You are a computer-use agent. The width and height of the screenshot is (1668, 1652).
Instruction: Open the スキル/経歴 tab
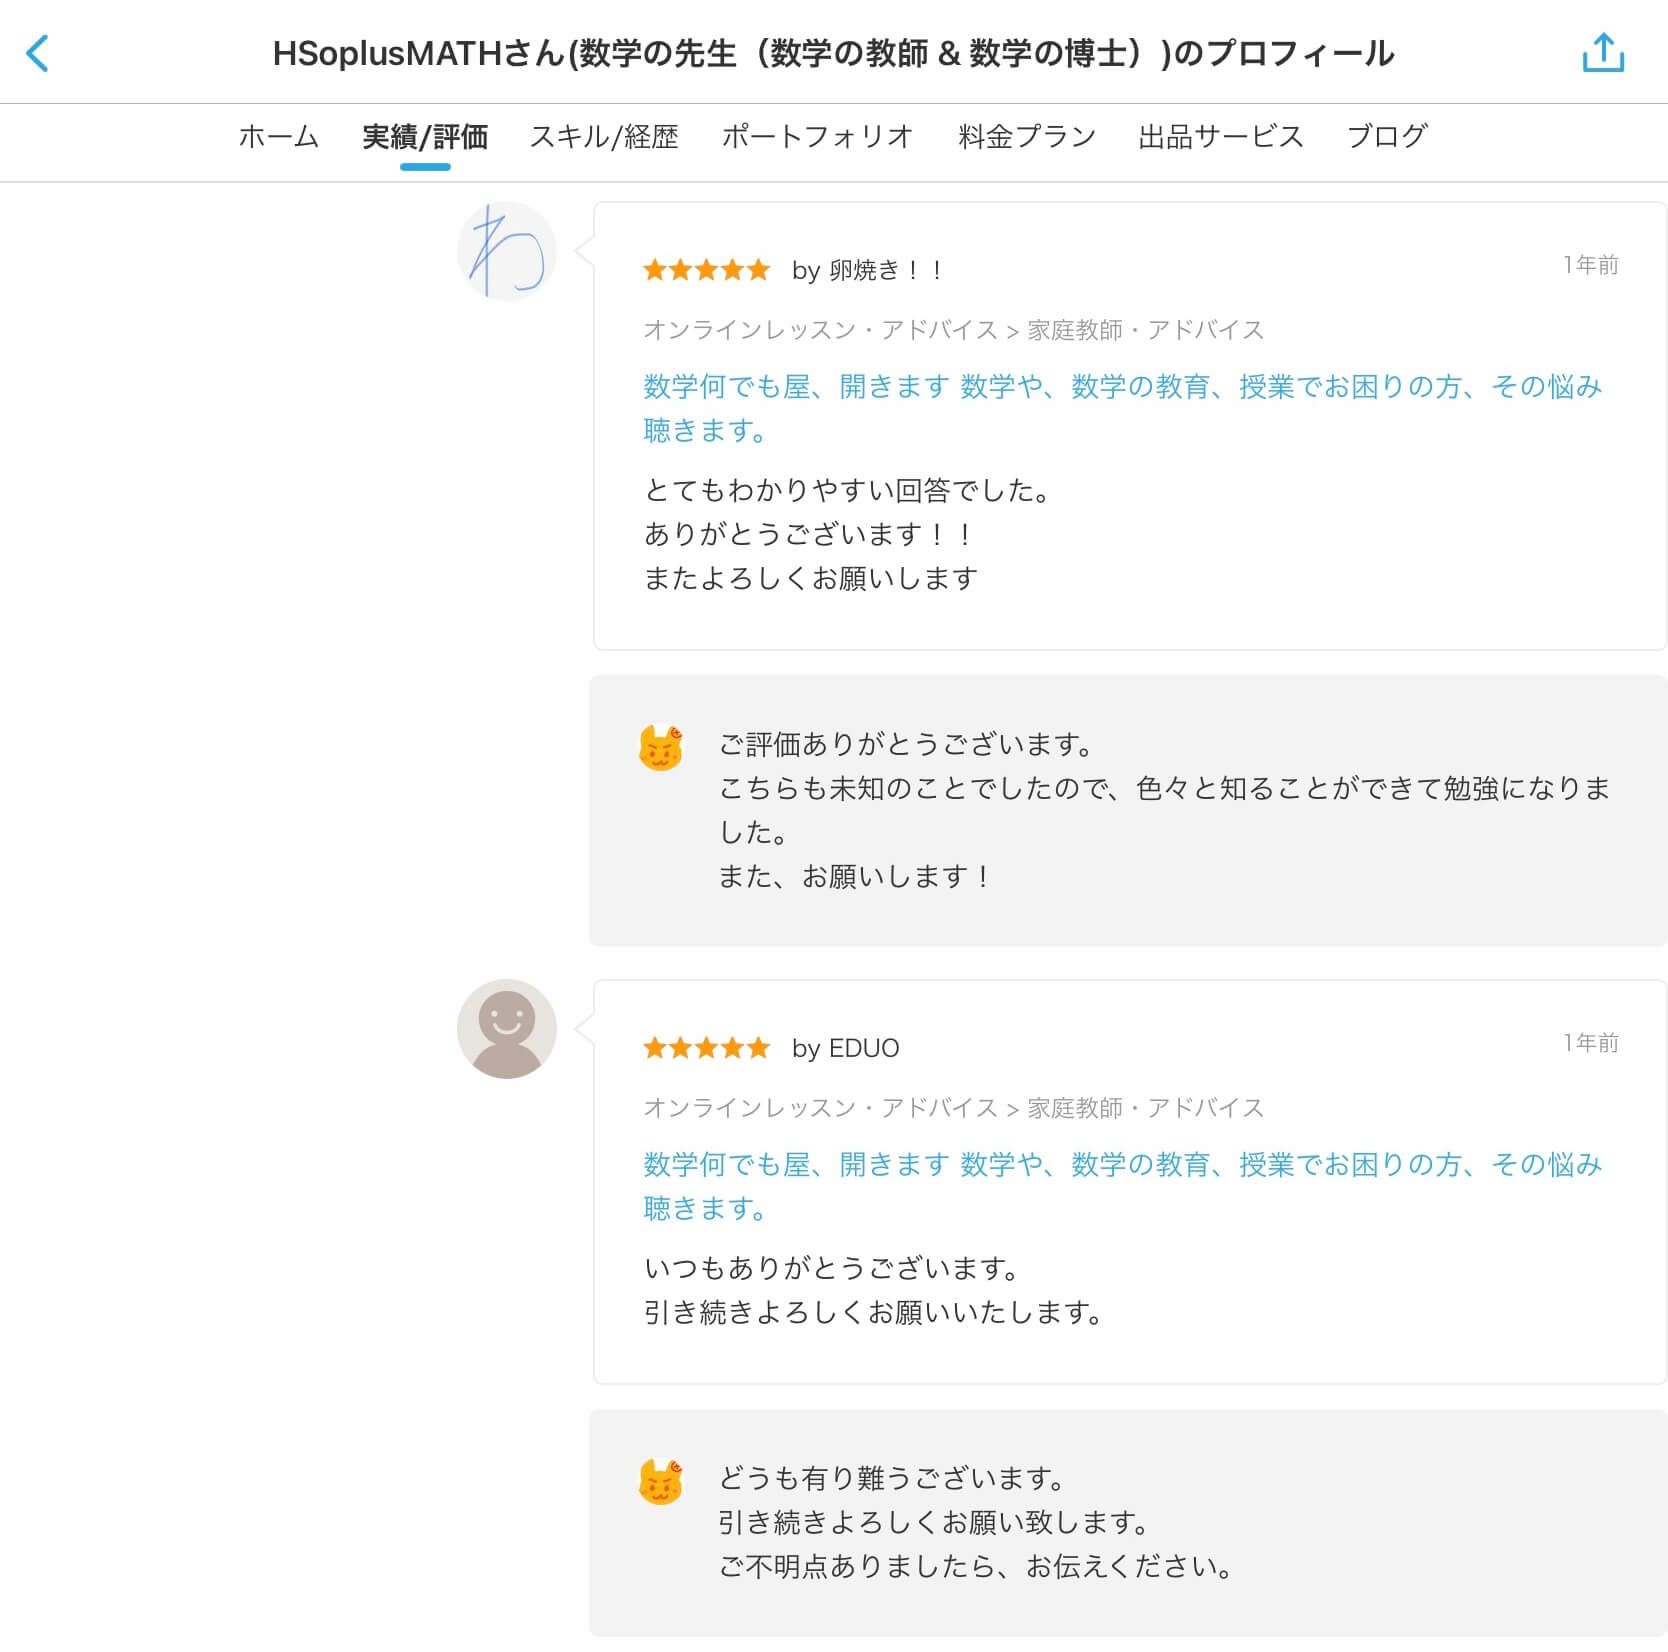[604, 136]
